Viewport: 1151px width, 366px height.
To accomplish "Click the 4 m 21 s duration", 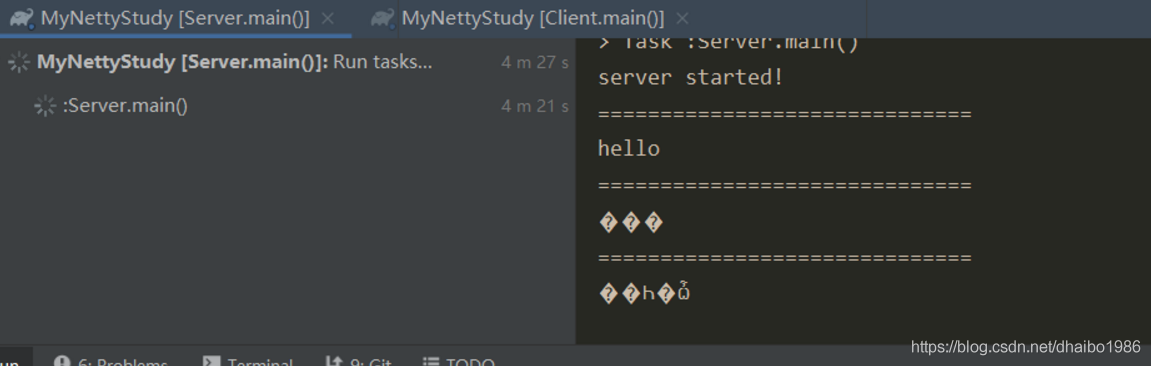I will click(x=535, y=106).
